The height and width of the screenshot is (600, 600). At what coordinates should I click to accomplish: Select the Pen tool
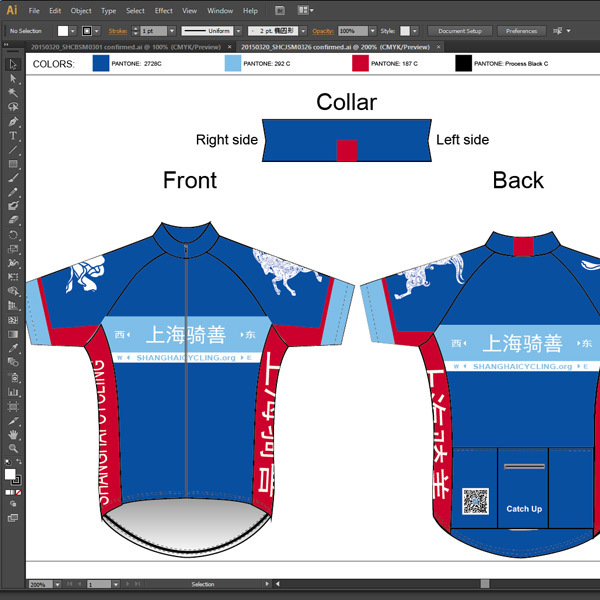tap(13, 122)
